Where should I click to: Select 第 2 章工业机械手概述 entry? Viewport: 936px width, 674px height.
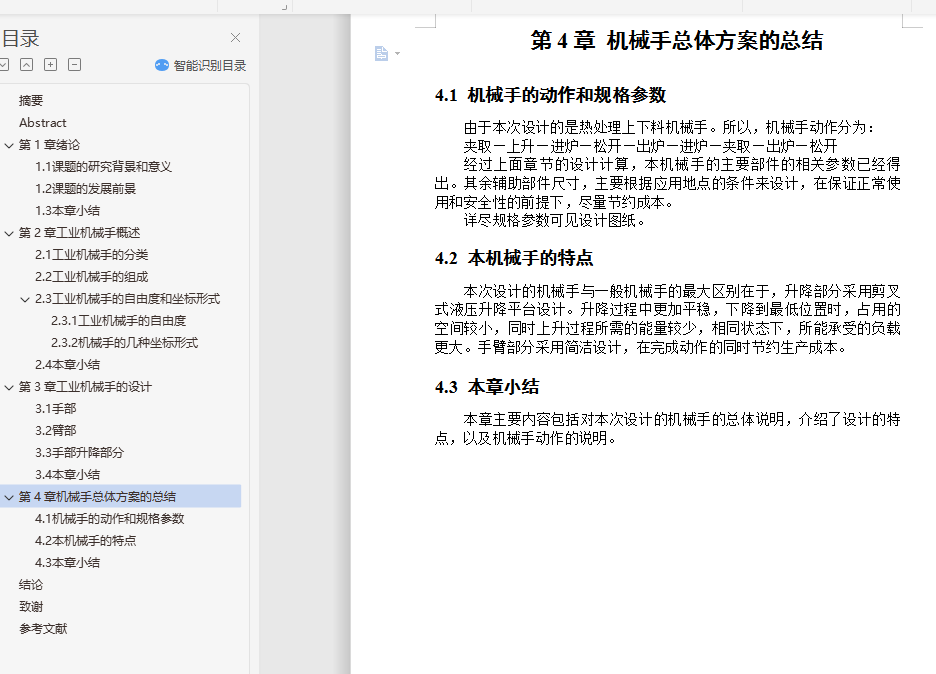tap(79, 233)
